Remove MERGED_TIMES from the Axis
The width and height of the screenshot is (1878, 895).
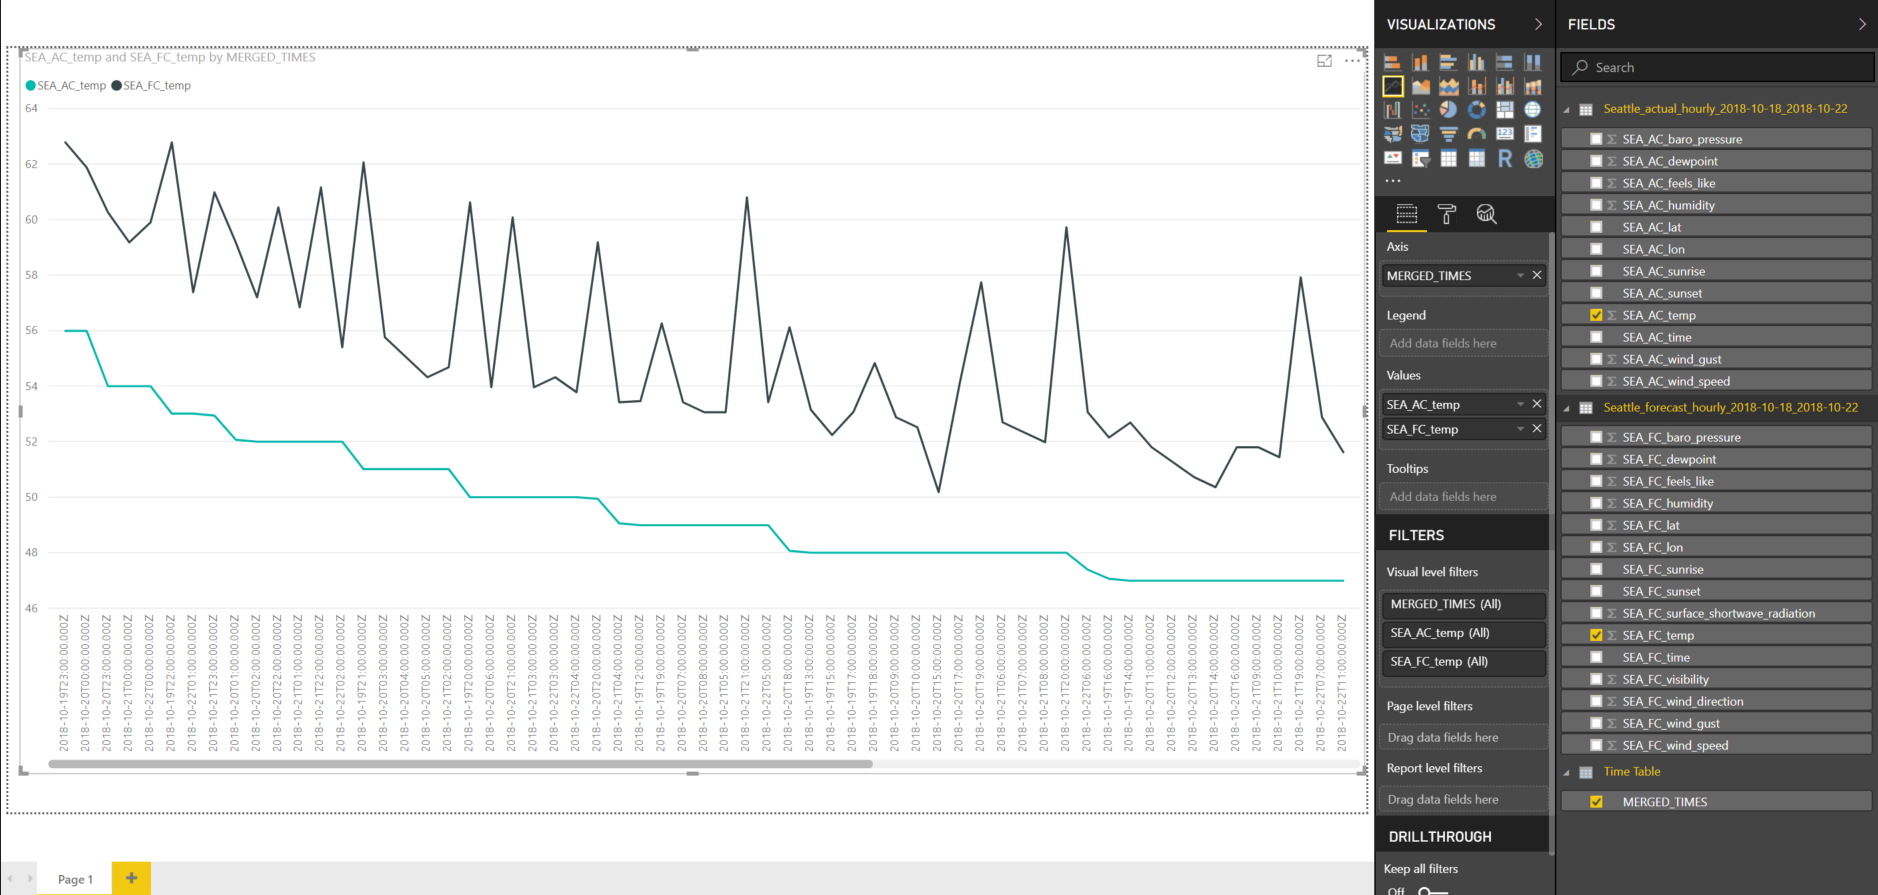(1537, 275)
